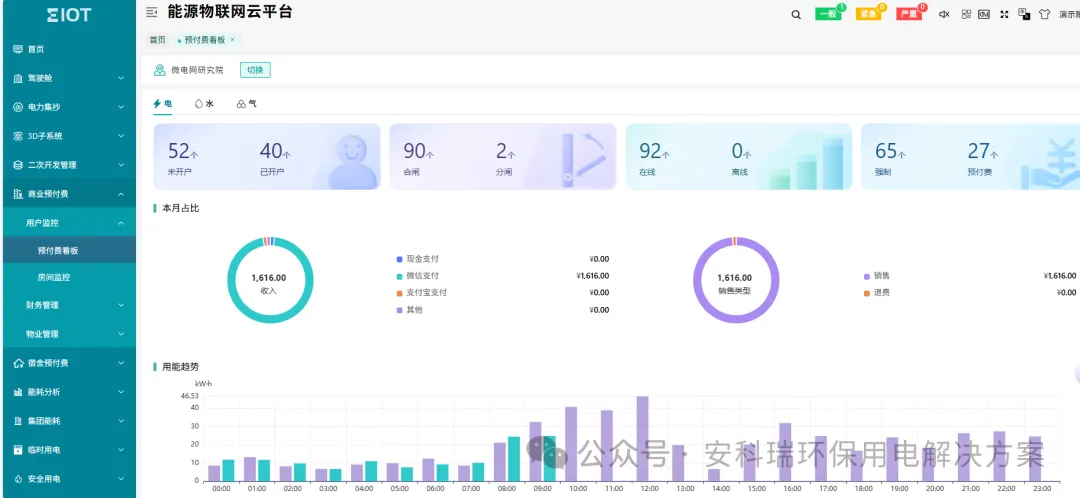The width and height of the screenshot is (1080, 498).
Task: Click the 首页 home icon in sidebar
Action: click(x=18, y=49)
